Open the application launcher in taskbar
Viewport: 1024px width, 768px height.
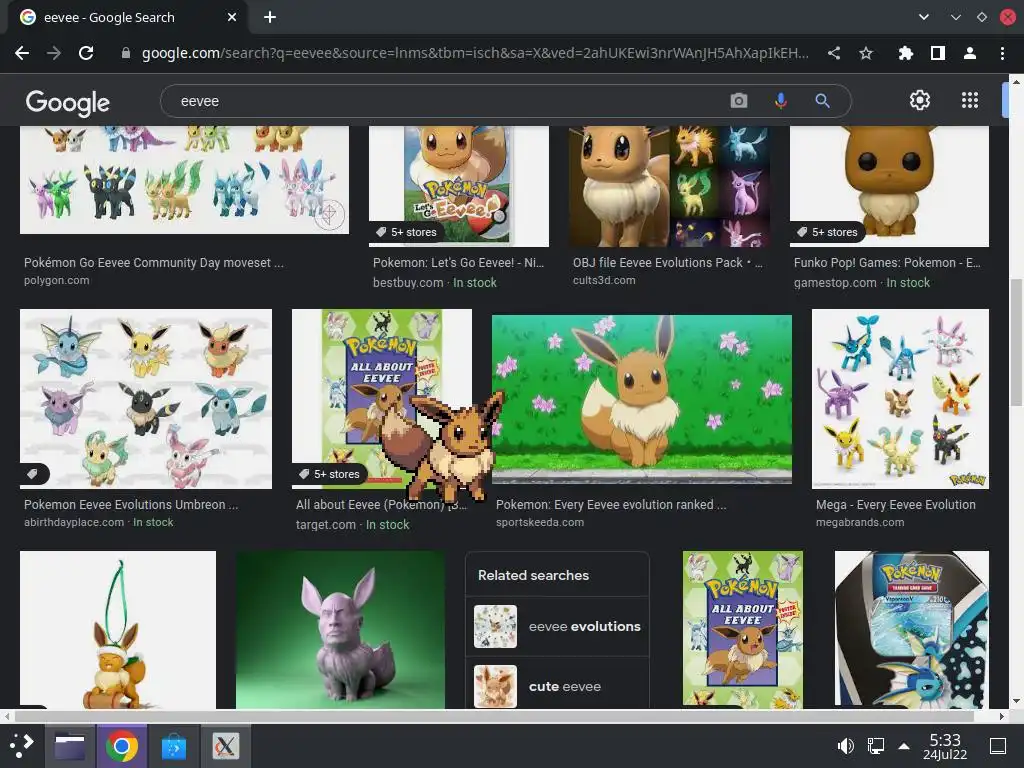click(22, 746)
